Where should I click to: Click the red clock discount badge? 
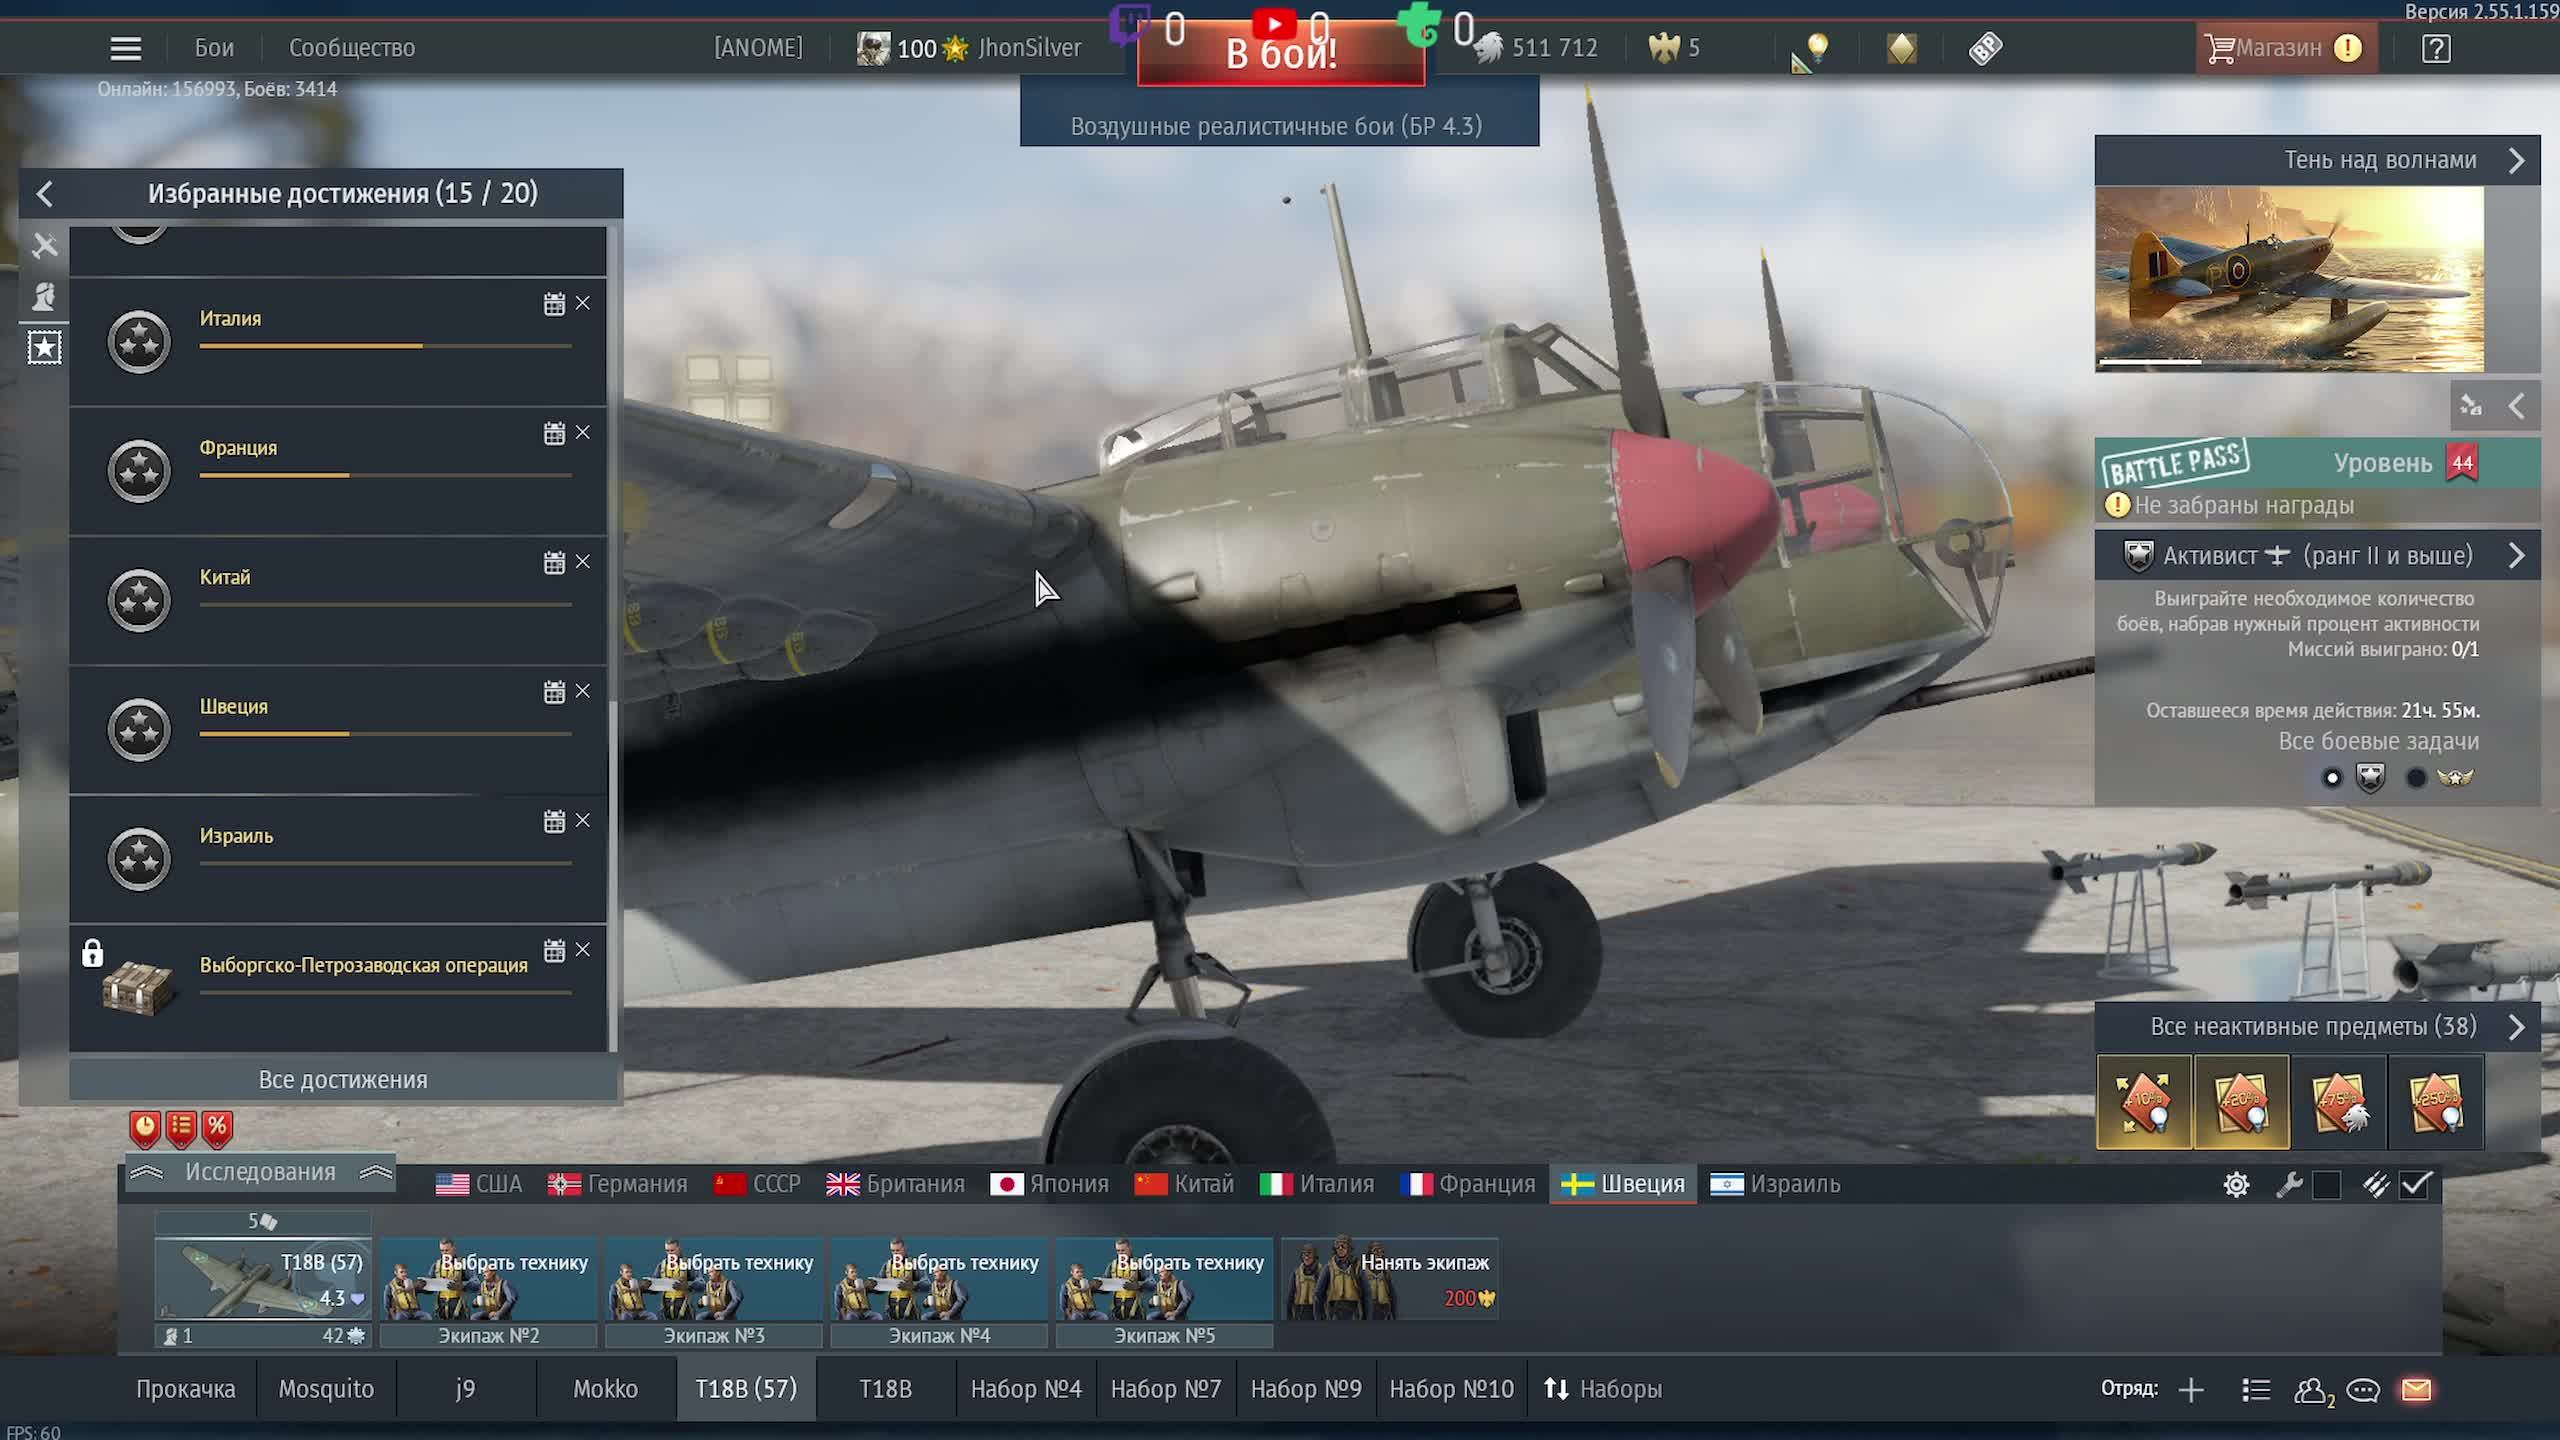click(x=145, y=1129)
